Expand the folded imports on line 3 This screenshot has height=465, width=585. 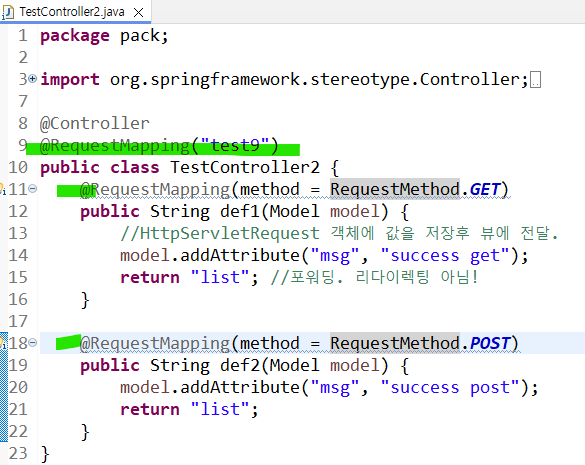(x=33, y=79)
